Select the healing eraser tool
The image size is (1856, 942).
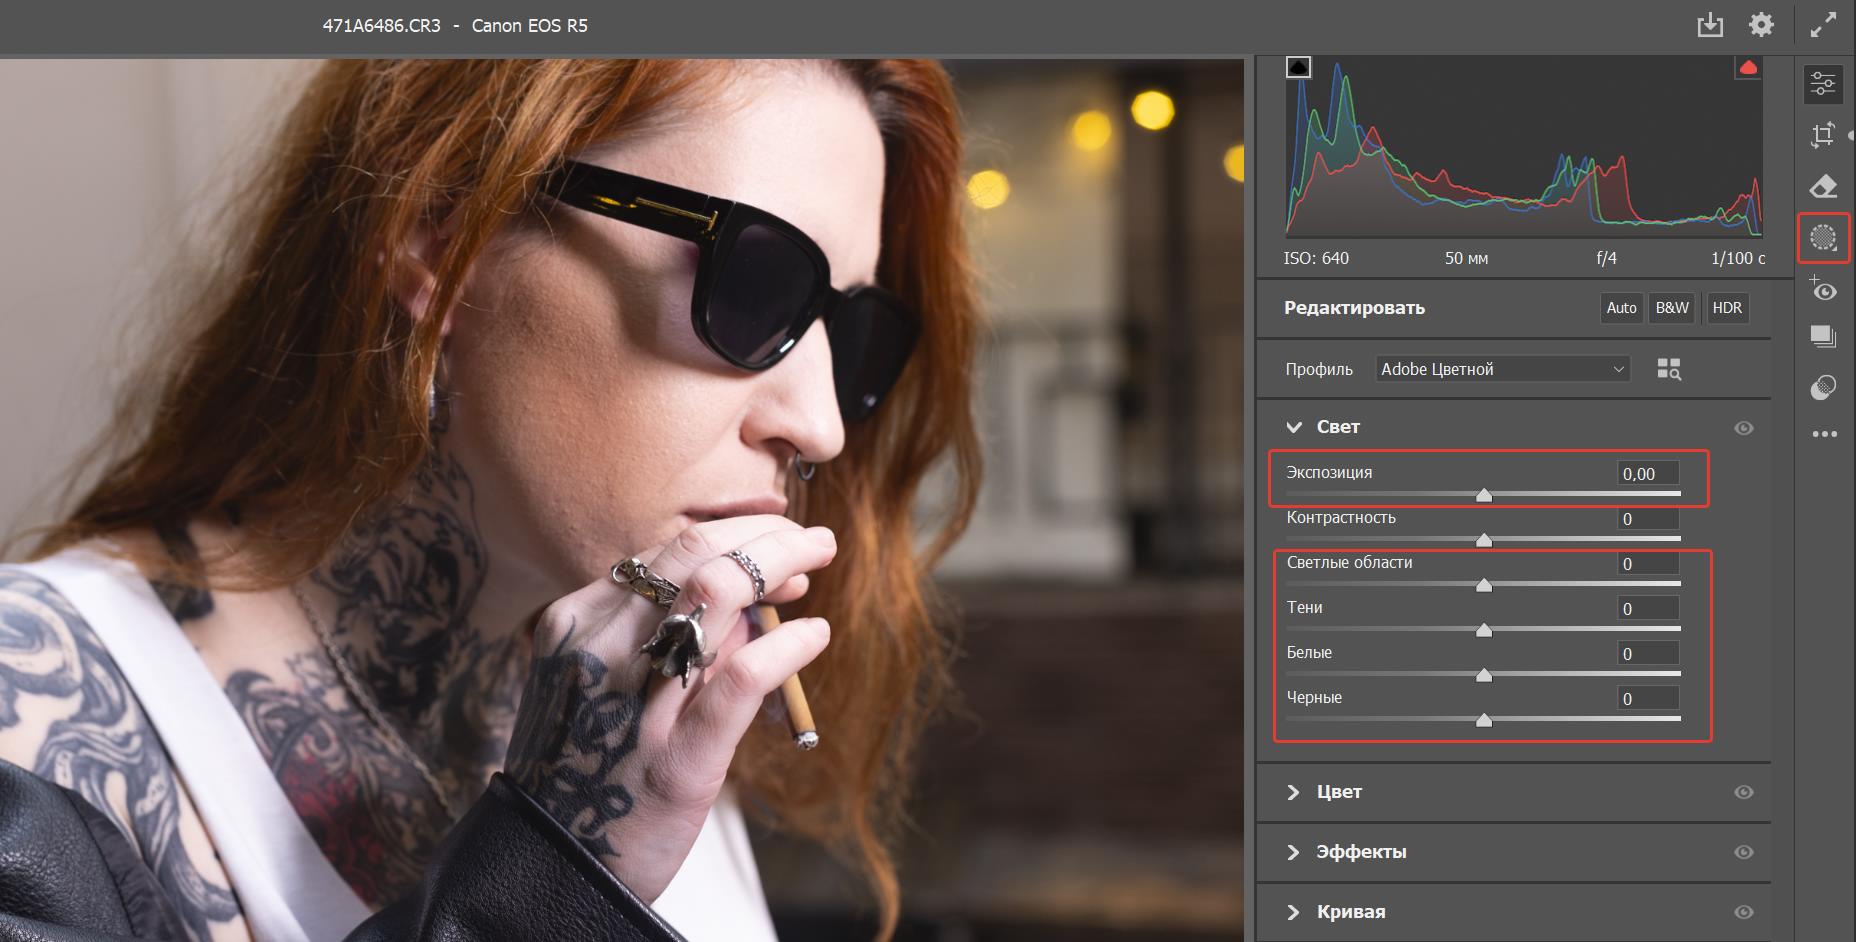click(1823, 186)
